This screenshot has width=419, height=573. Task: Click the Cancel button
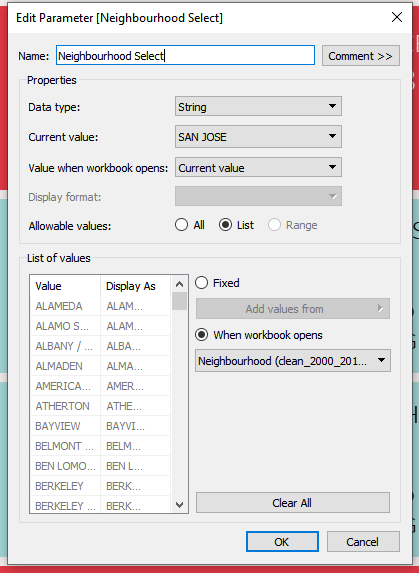(363, 542)
